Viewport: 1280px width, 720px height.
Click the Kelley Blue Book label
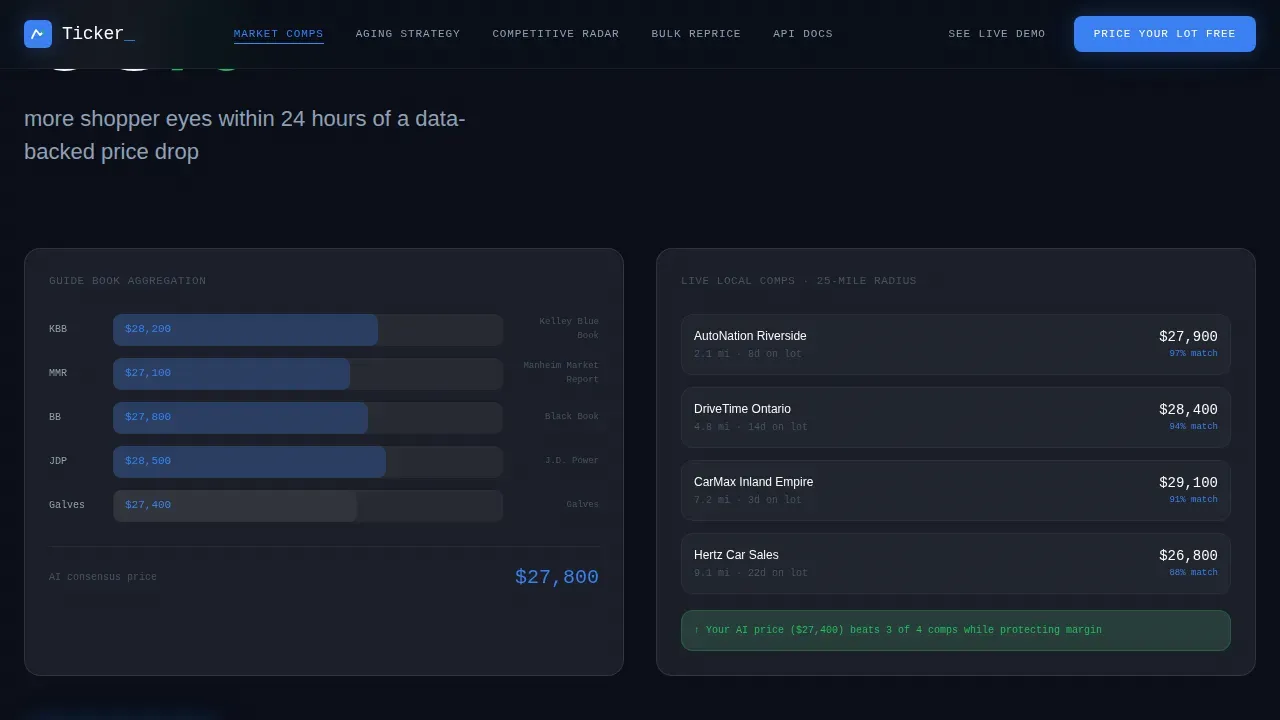569,328
